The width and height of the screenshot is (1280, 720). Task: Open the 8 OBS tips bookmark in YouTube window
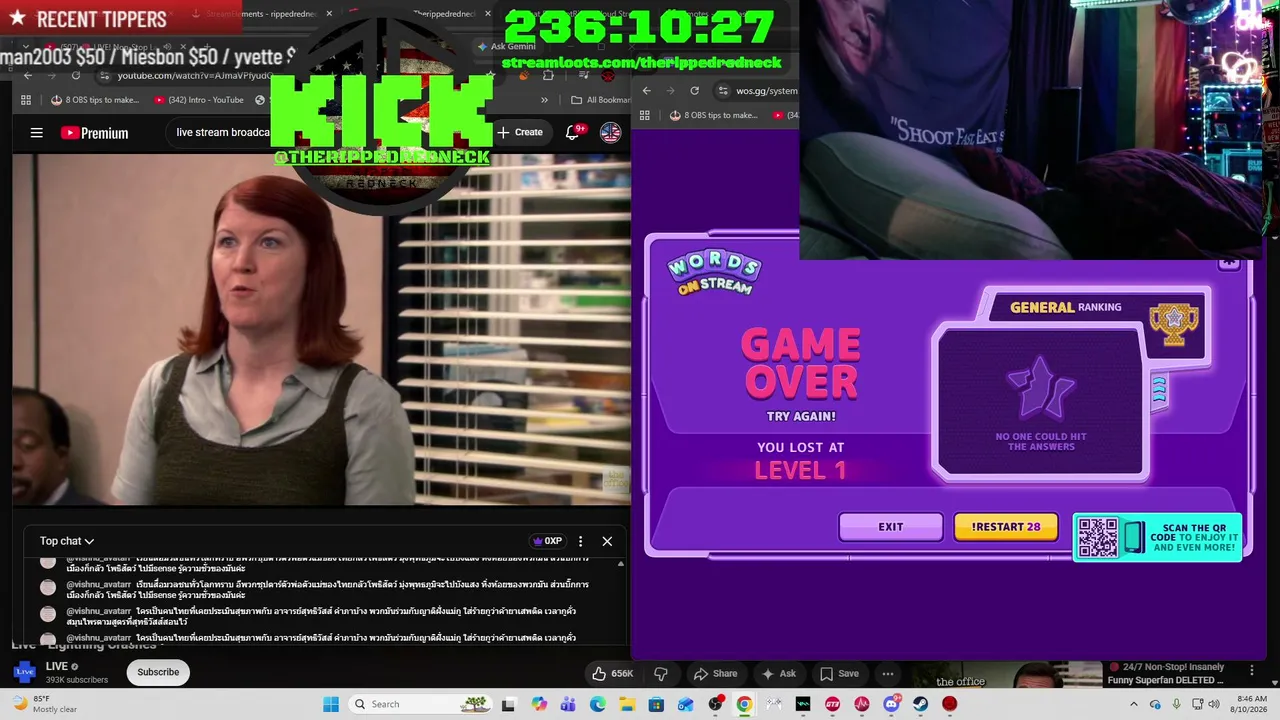pyautogui.click(x=95, y=100)
